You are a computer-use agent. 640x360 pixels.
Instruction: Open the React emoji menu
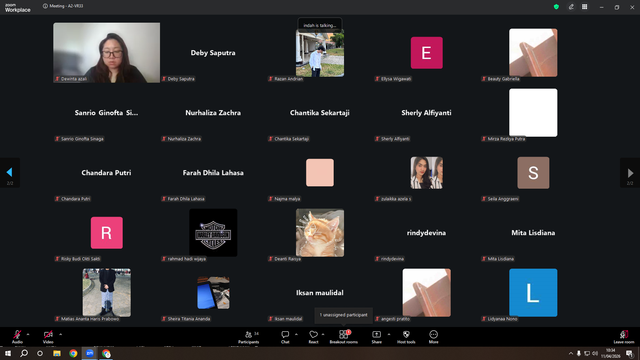pos(313,337)
